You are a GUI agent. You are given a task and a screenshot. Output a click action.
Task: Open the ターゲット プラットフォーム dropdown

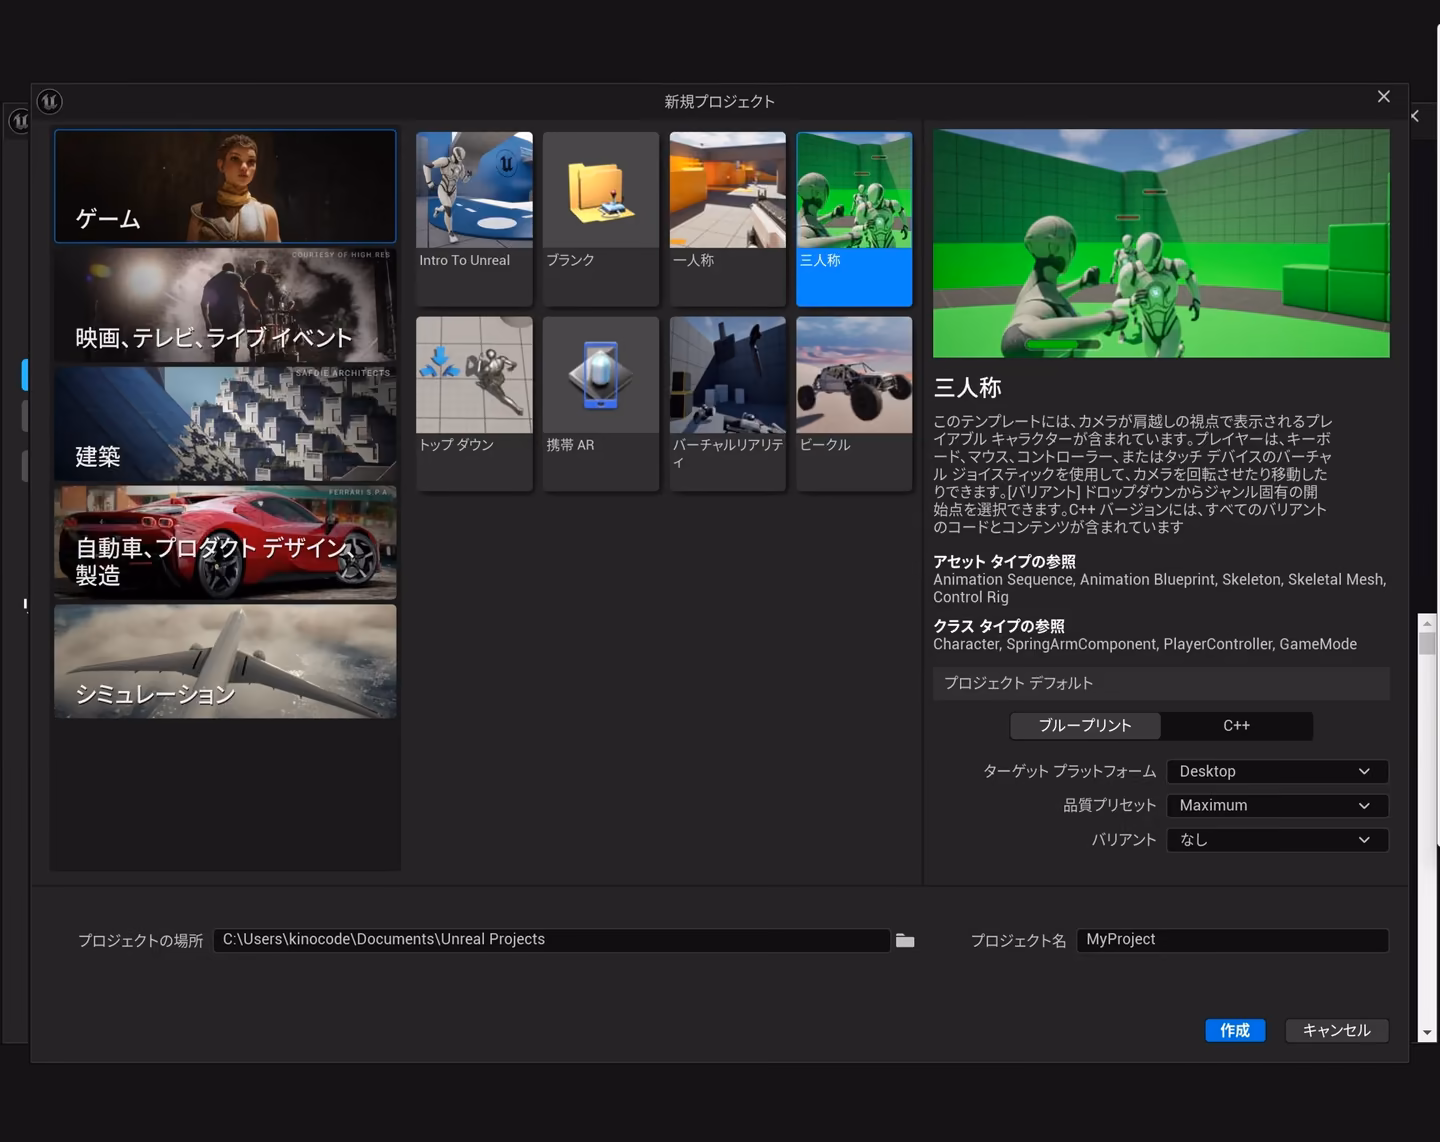coord(1277,772)
